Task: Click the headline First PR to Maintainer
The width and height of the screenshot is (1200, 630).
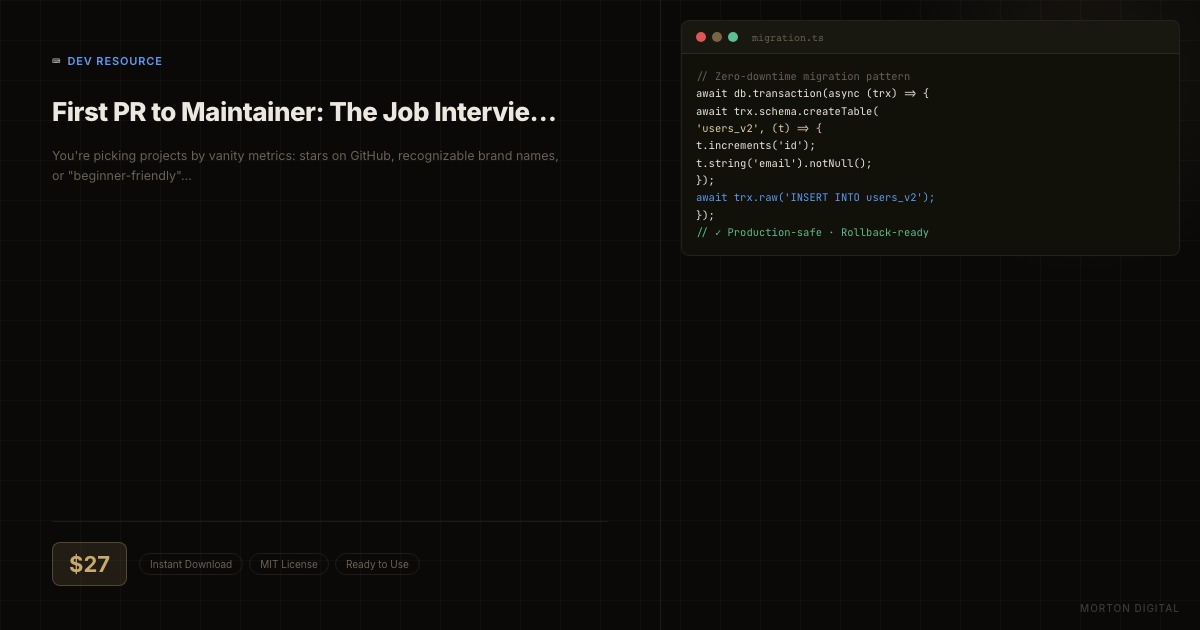Action: click(x=304, y=112)
